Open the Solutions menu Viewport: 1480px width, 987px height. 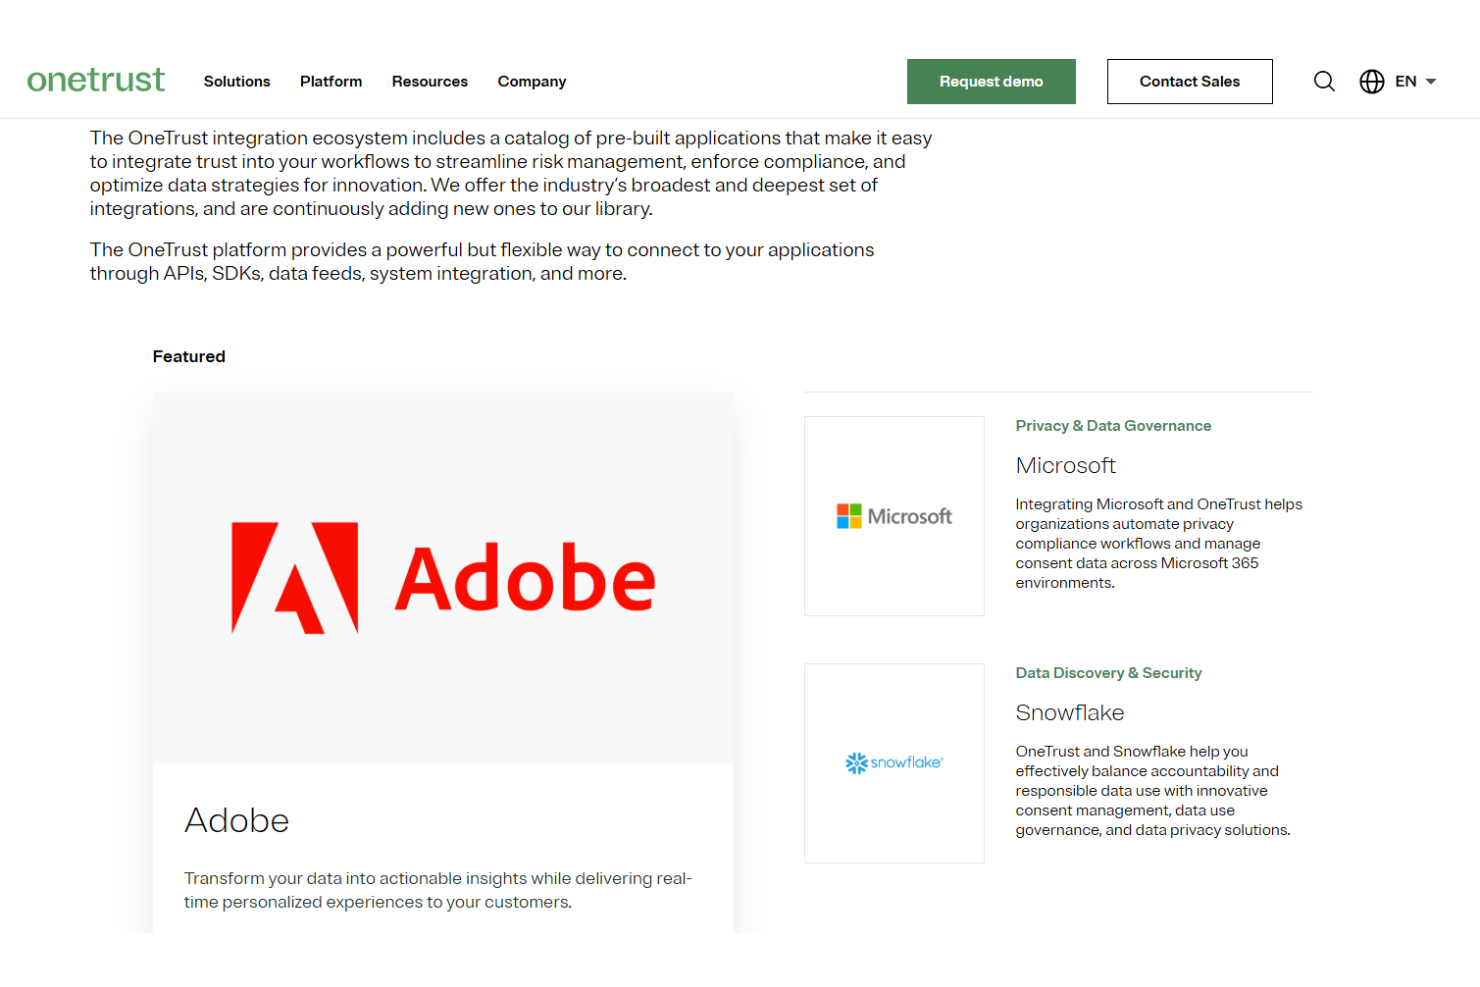pyautogui.click(x=237, y=81)
